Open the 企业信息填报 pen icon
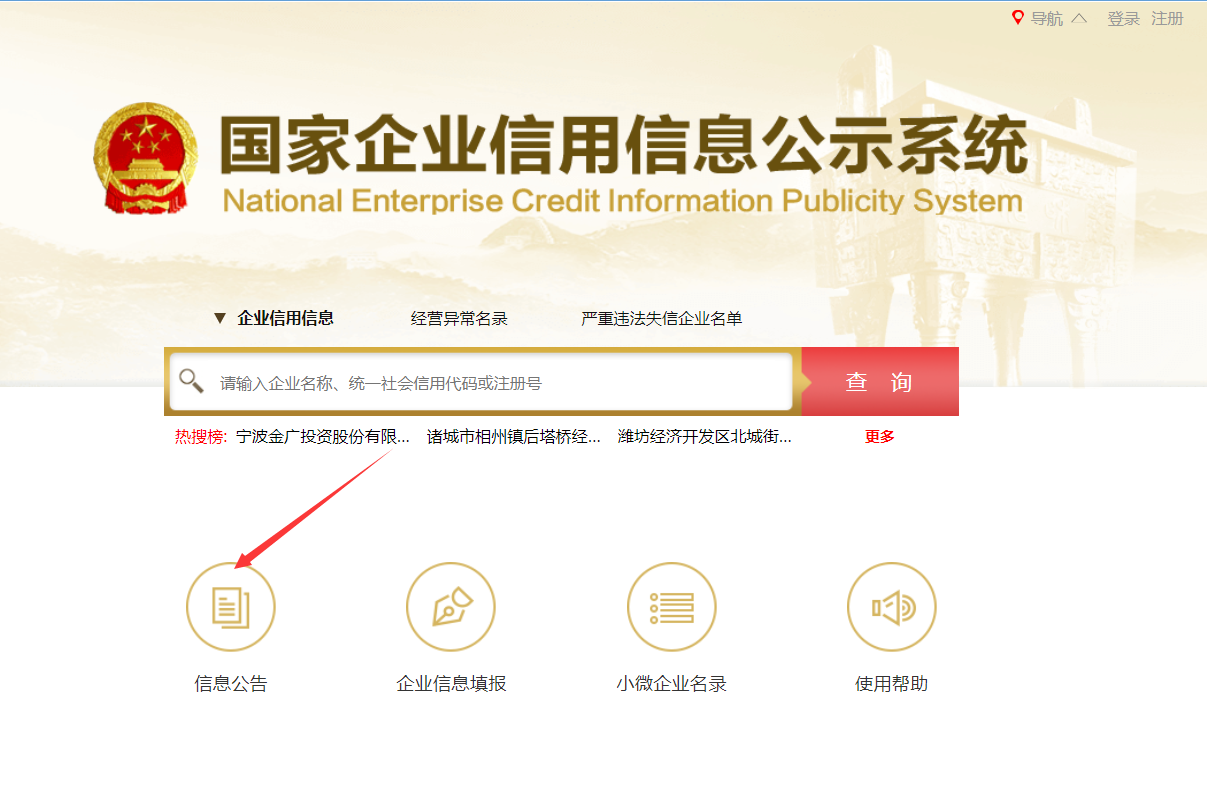1207x787 pixels. (451, 607)
